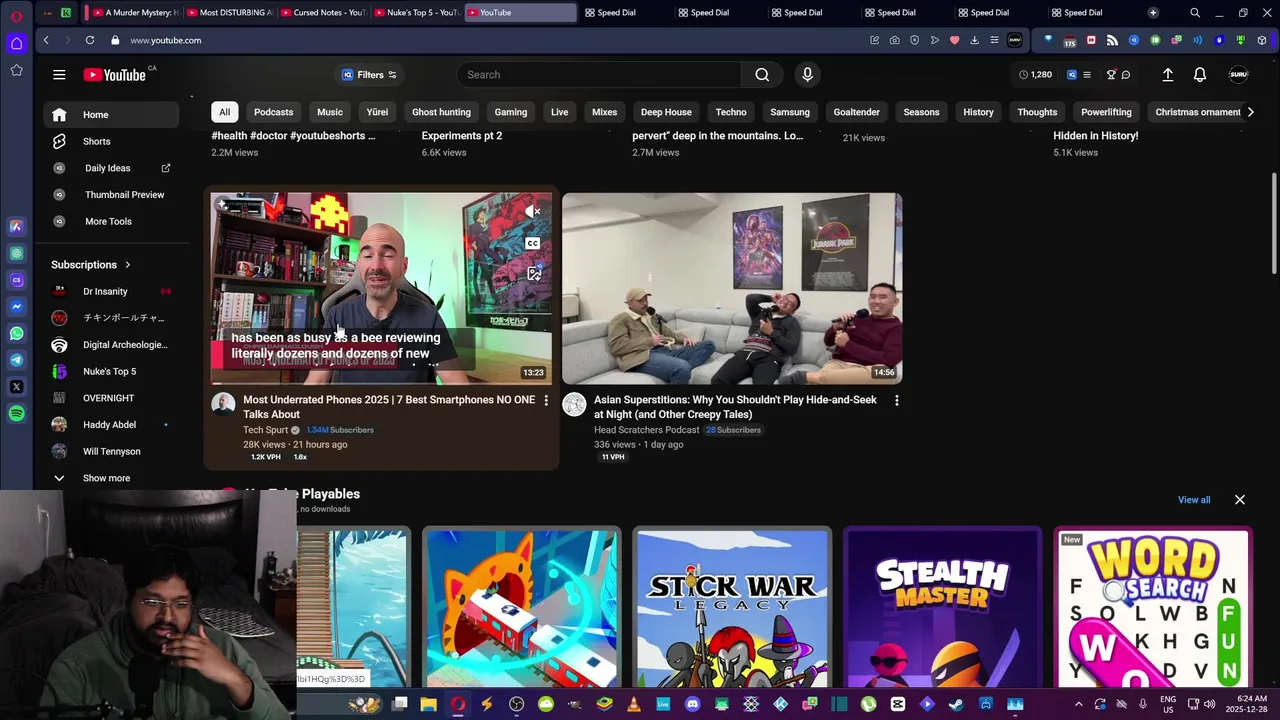Open a new browser tab with plus

coord(1153,13)
